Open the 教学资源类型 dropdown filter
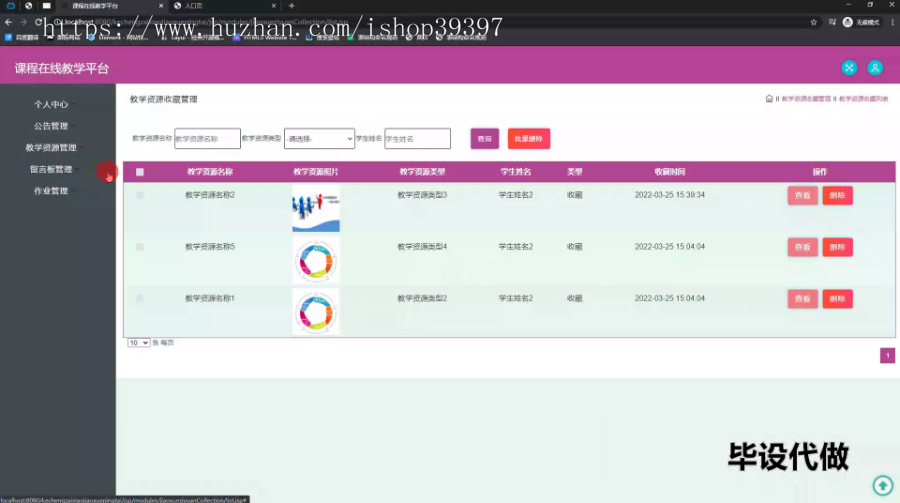Viewport: 900px width, 503px height. click(319, 138)
